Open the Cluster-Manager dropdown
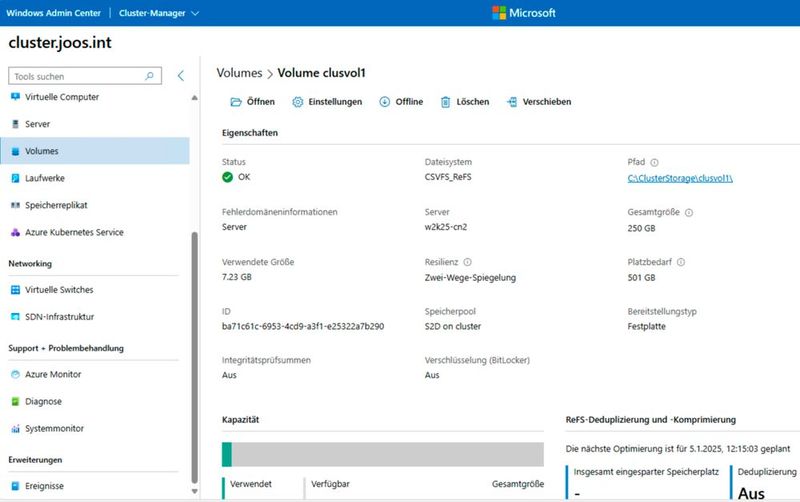 (159, 13)
